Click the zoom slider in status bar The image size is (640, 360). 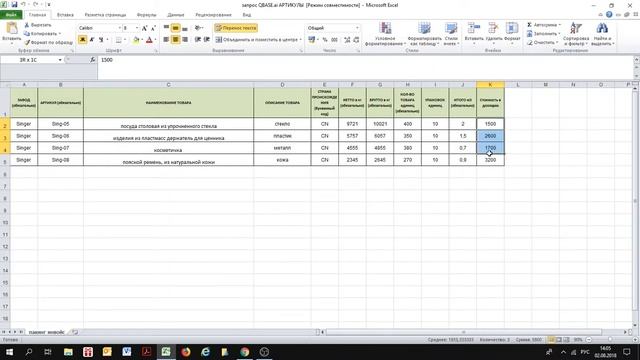coord(610,340)
